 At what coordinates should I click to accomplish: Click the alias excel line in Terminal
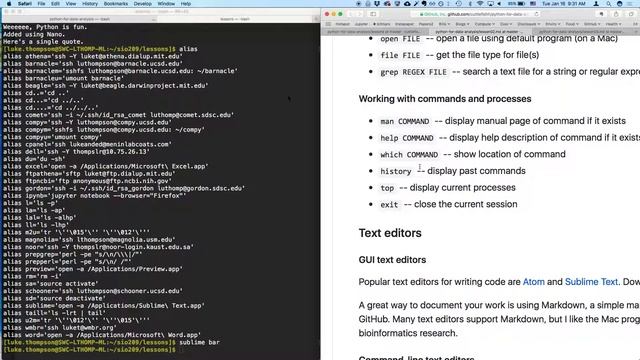tap(106, 167)
